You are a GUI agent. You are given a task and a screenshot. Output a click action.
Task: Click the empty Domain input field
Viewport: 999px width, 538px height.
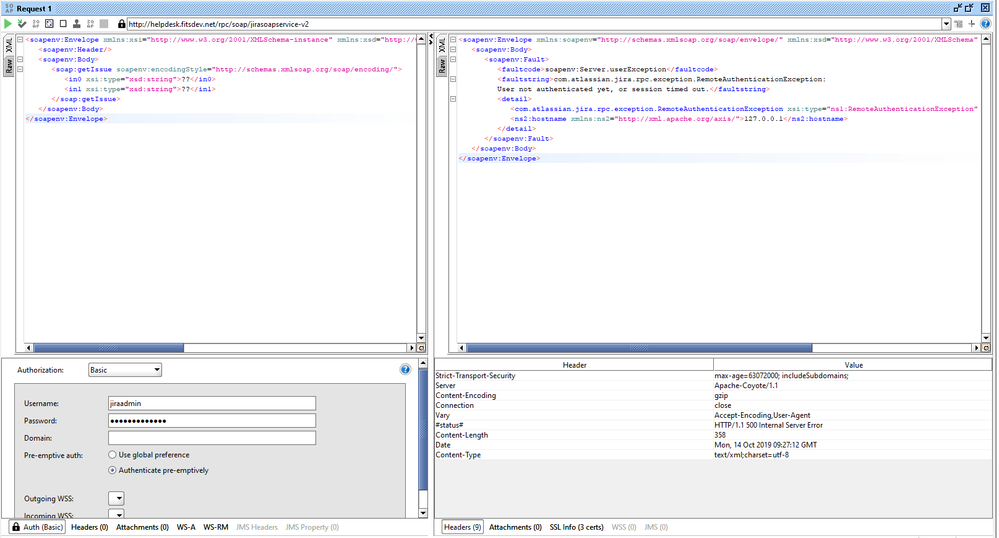pyautogui.click(x=212, y=438)
